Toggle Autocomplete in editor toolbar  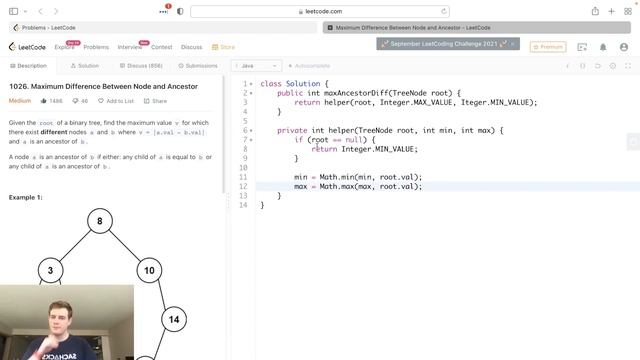[309, 66]
